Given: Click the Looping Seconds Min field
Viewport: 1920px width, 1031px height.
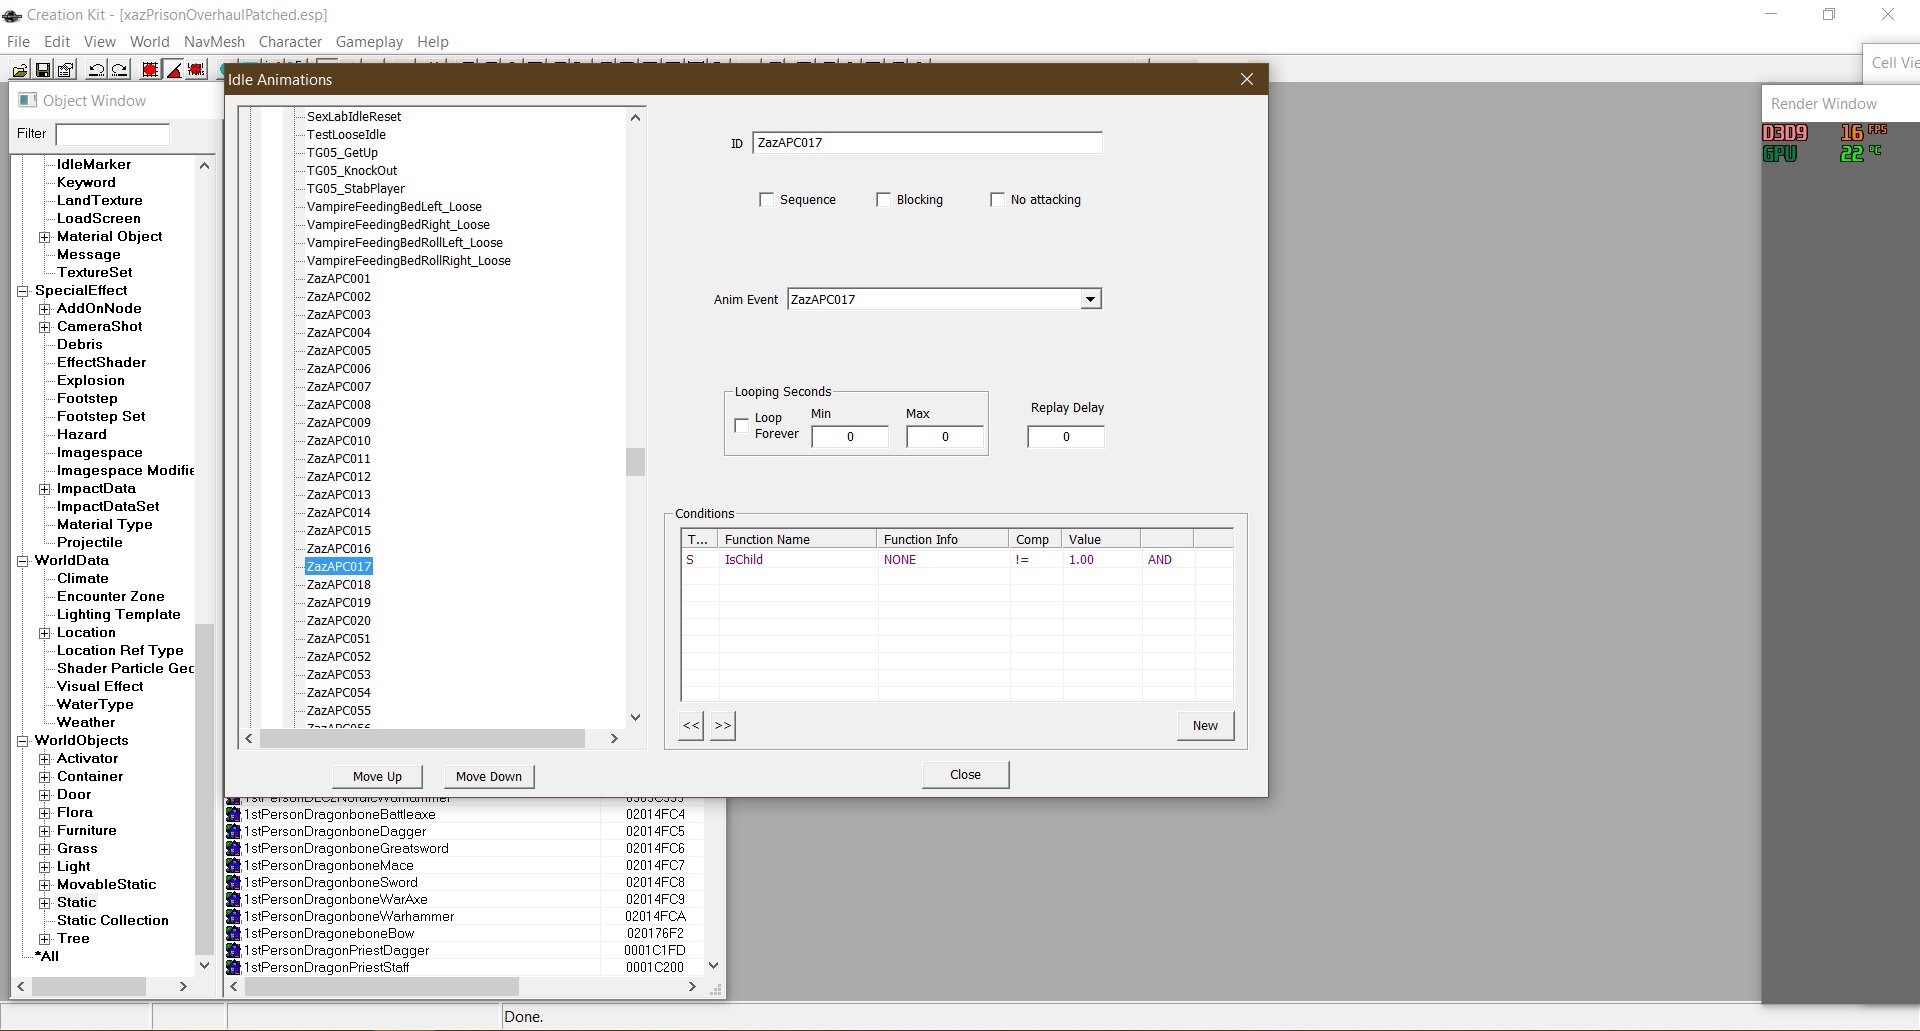Looking at the screenshot, I should (850, 437).
